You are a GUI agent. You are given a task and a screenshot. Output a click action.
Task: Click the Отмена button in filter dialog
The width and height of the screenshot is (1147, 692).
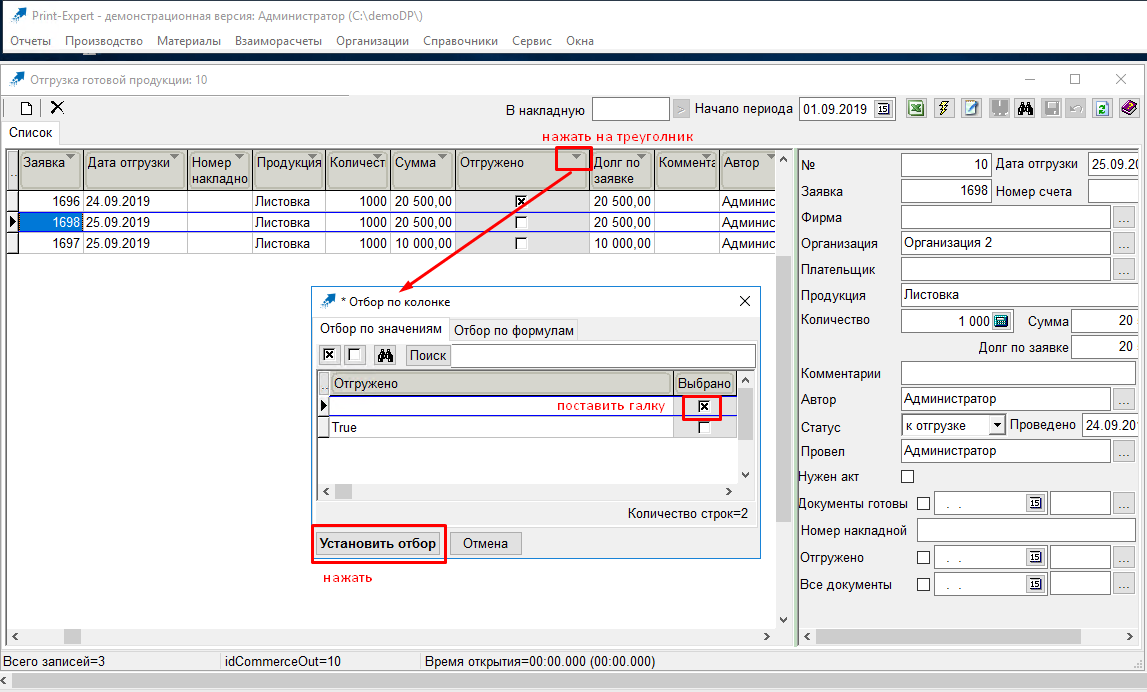point(485,544)
